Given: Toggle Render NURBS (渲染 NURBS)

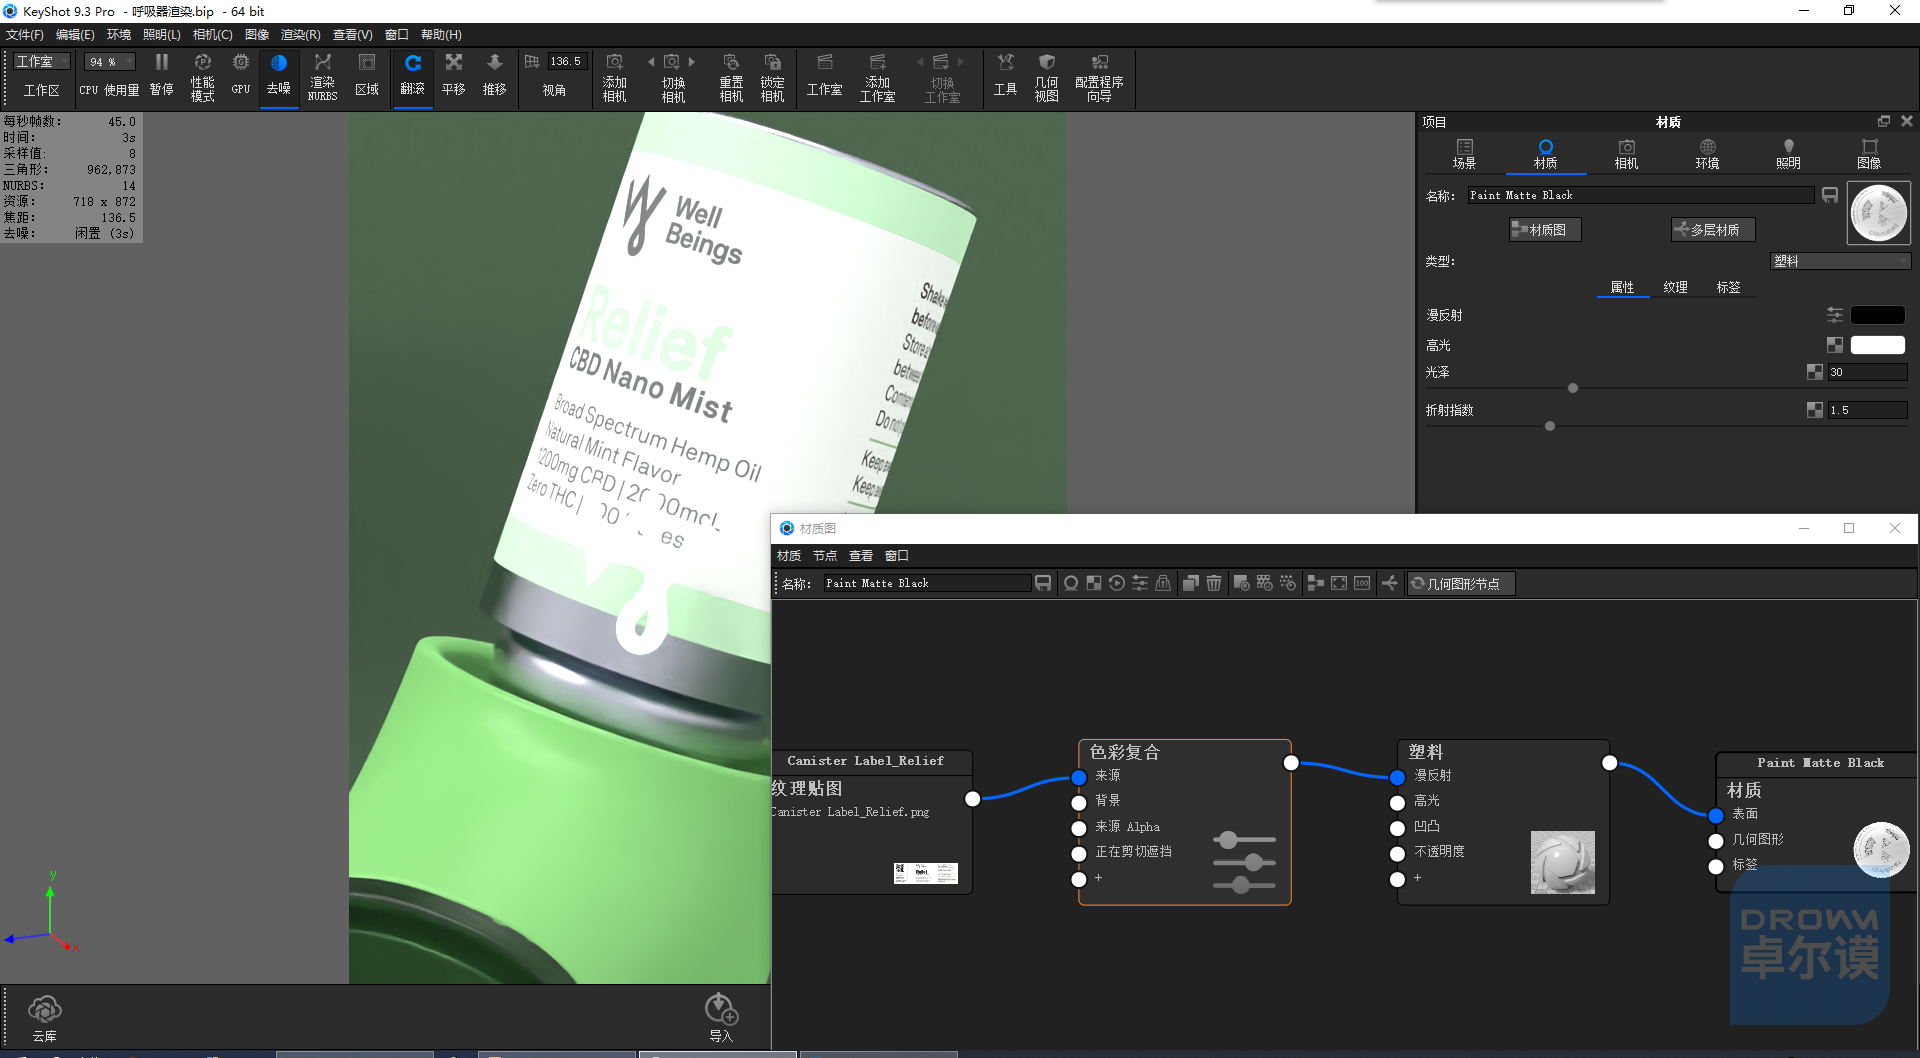Looking at the screenshot, I should 322,76.
